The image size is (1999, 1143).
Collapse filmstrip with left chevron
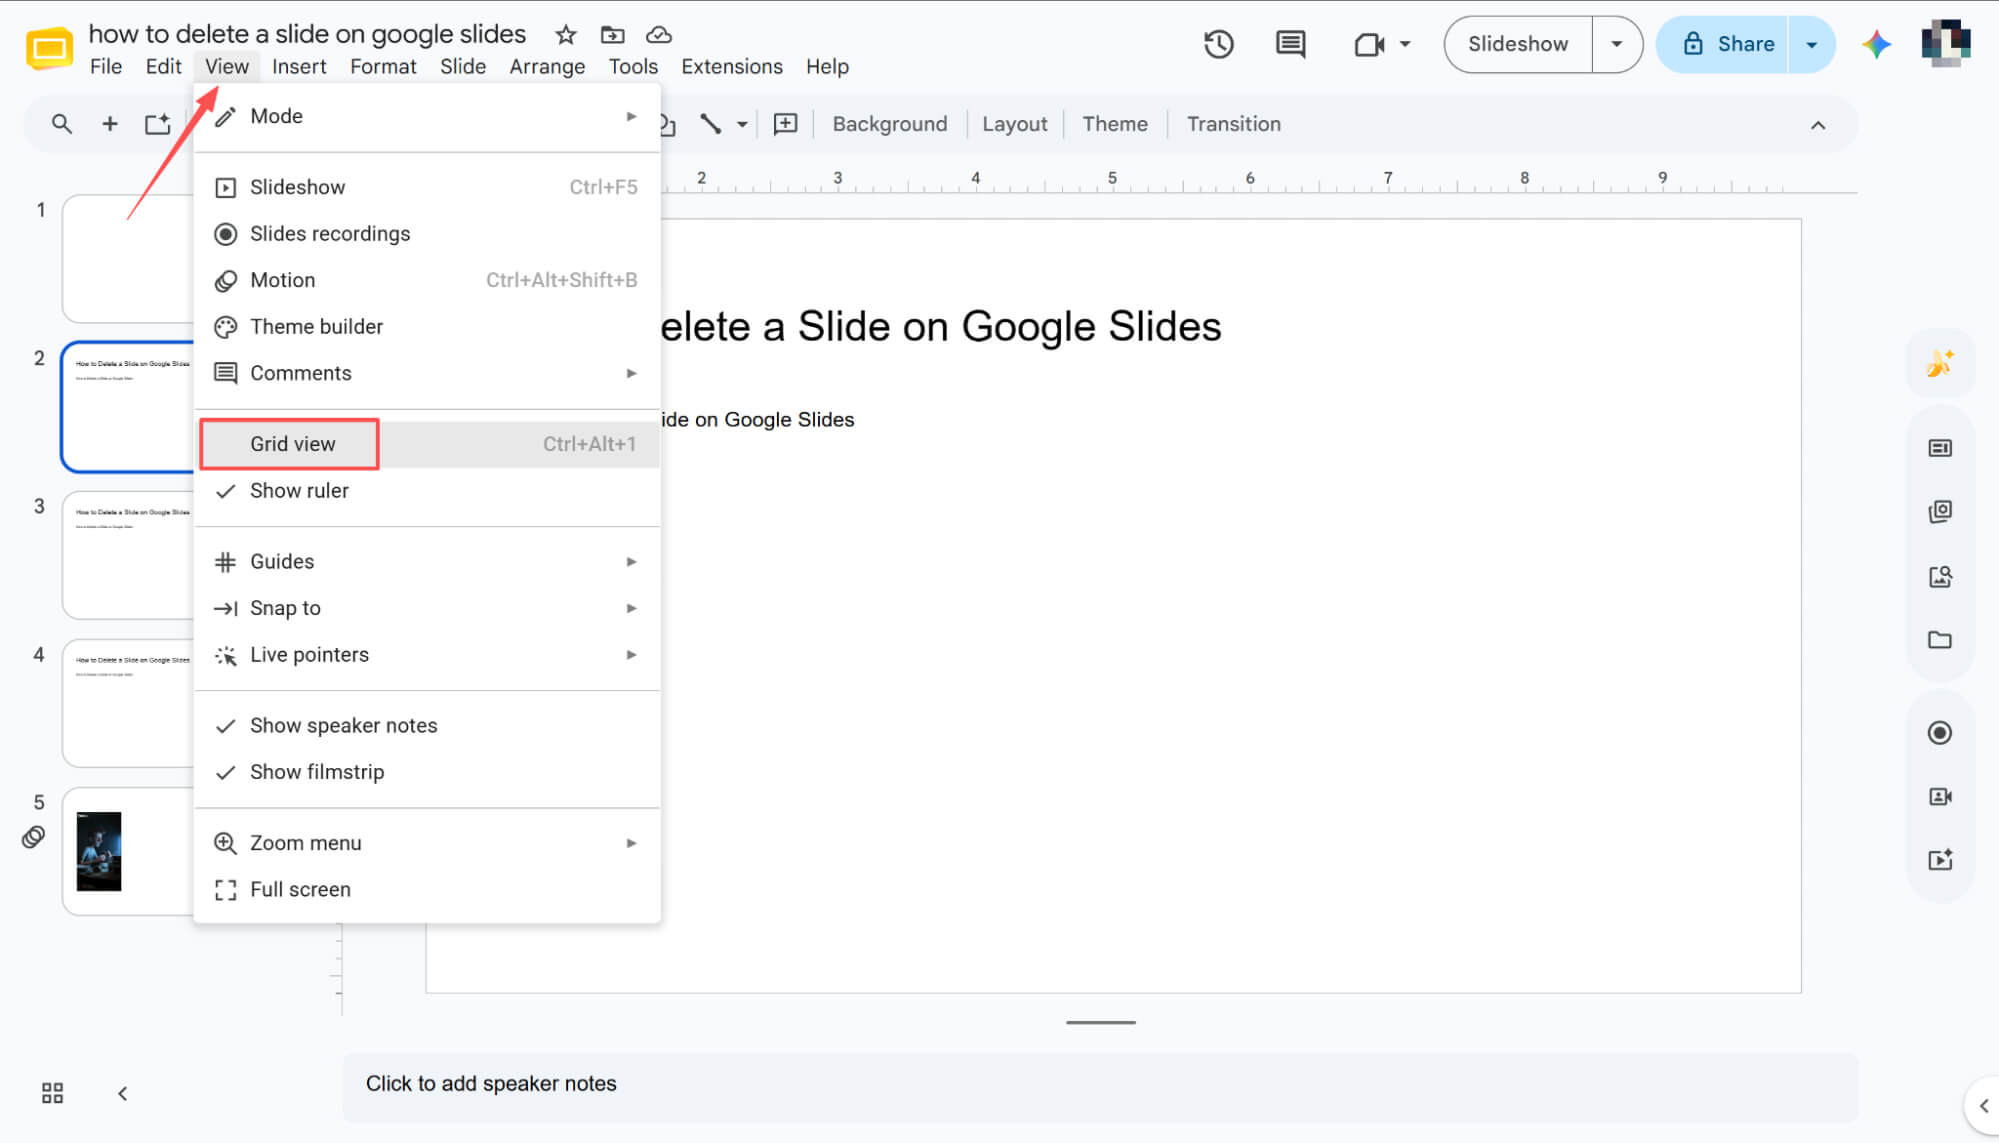pos(122,1093)
